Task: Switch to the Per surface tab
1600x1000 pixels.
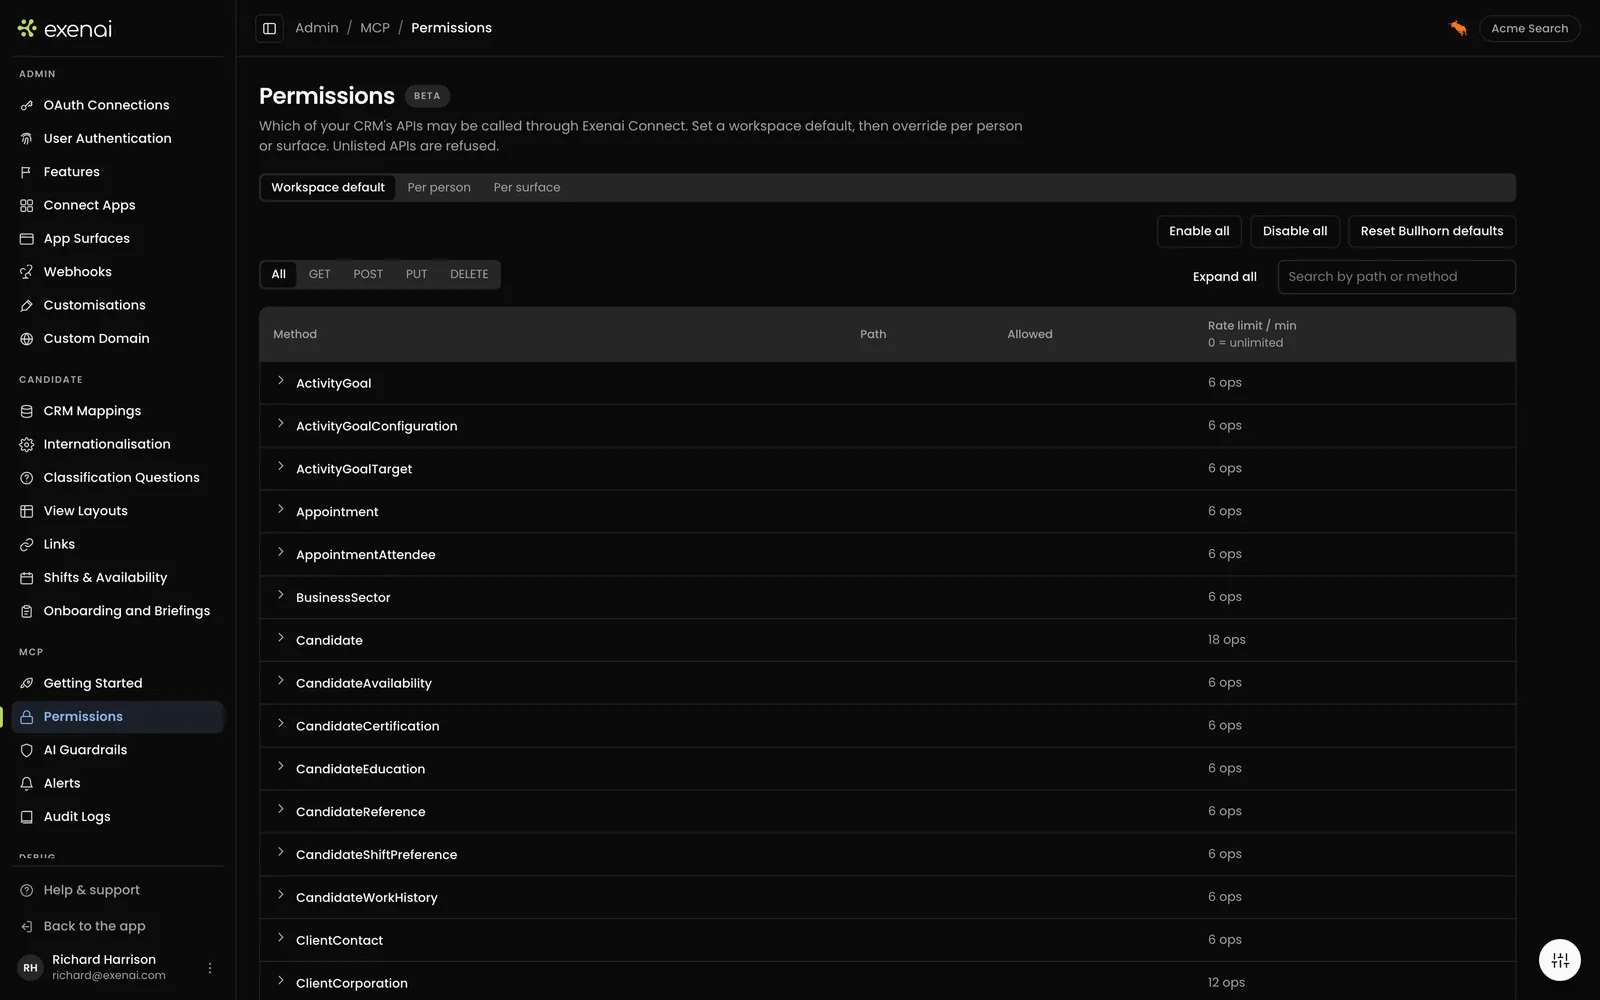Action: [x=527, y=188]
